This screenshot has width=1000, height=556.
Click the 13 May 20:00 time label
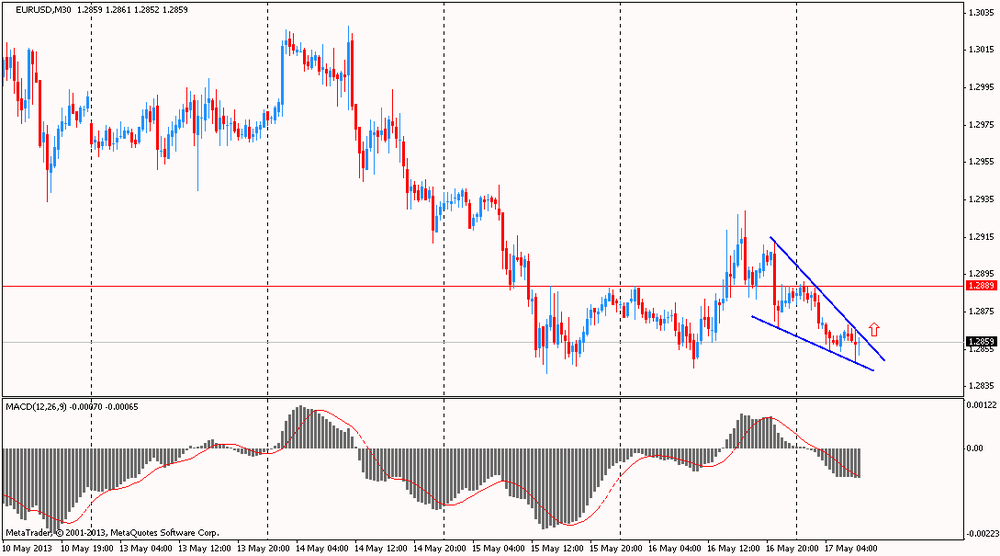tap(263, 548)
